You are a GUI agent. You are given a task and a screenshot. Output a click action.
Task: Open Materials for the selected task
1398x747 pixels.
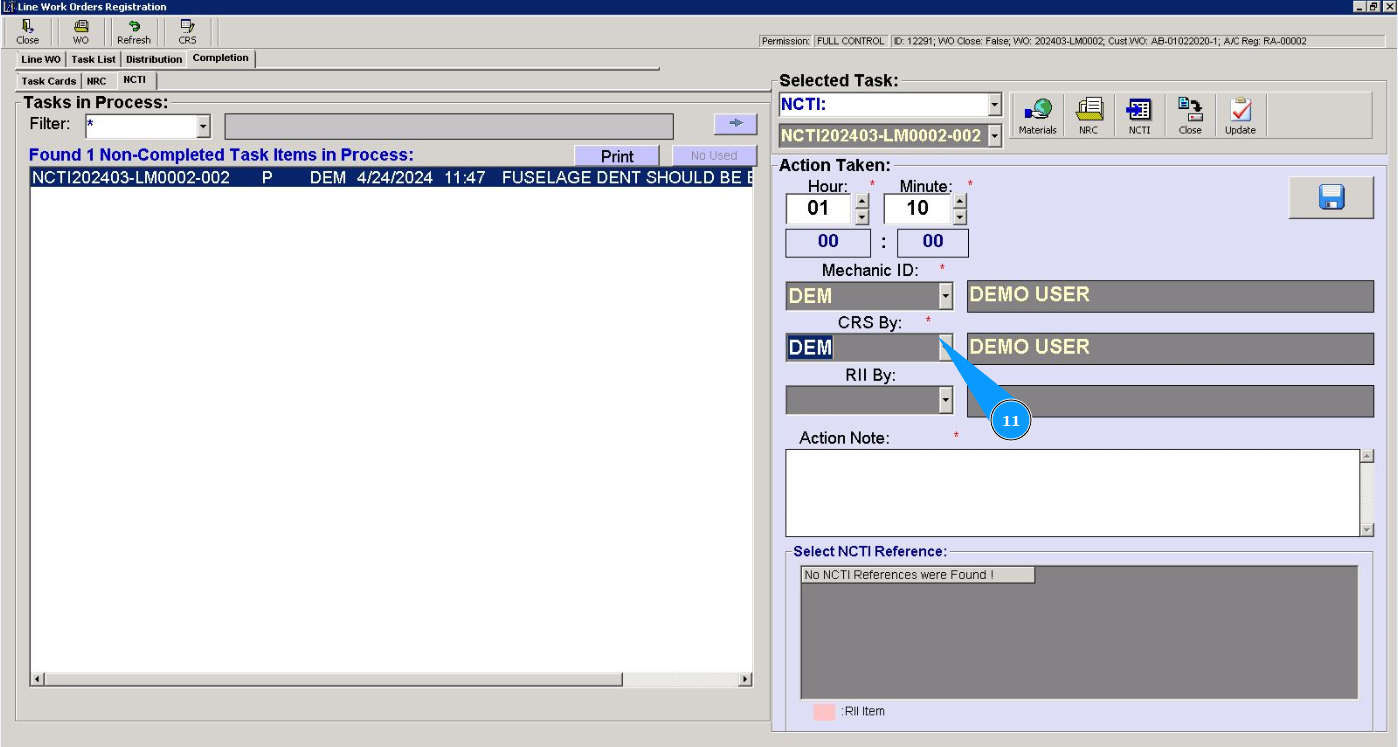[x=1037, y=116]
